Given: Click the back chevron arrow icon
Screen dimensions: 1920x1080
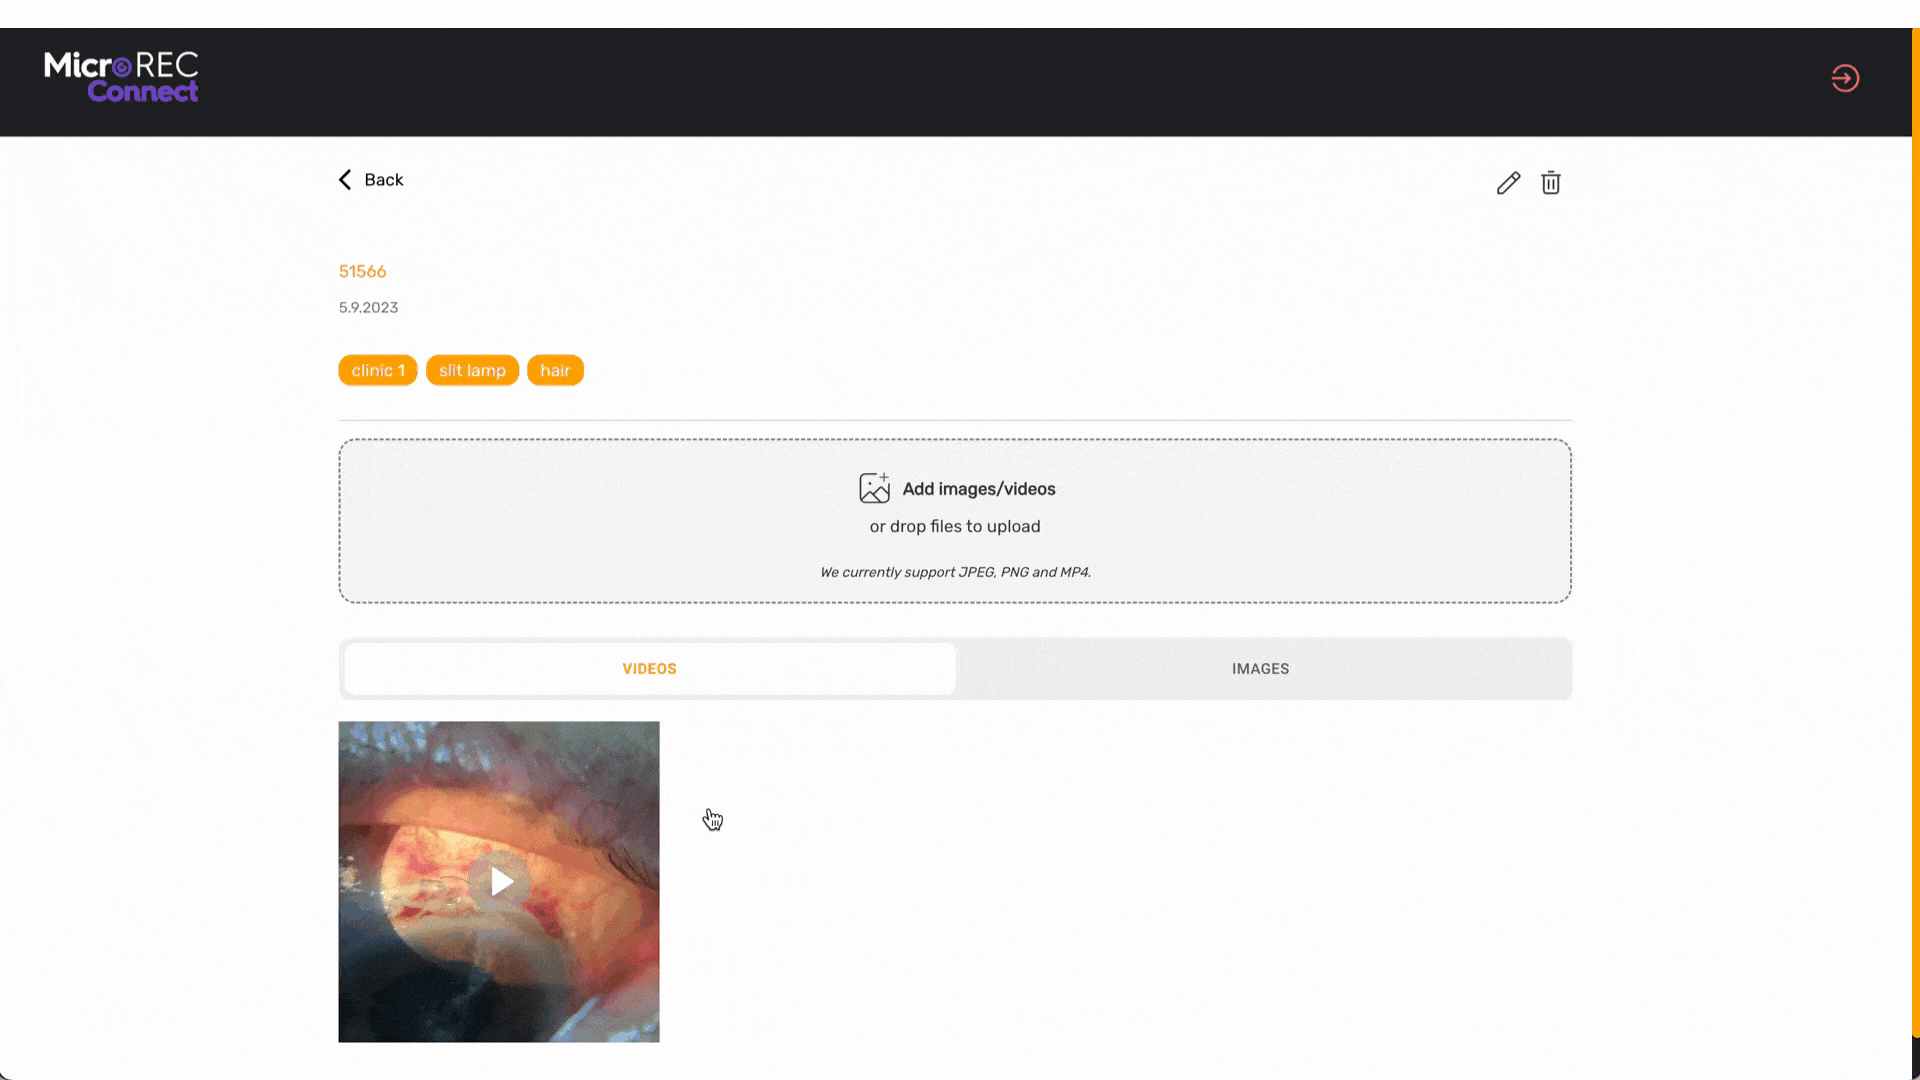Looking at the screenshot, I should [x=345, y=179].
